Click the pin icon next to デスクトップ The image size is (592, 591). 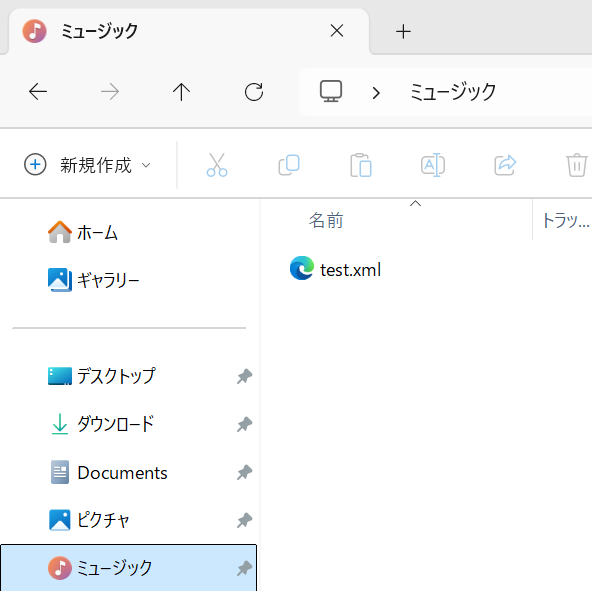coord(244,377)
